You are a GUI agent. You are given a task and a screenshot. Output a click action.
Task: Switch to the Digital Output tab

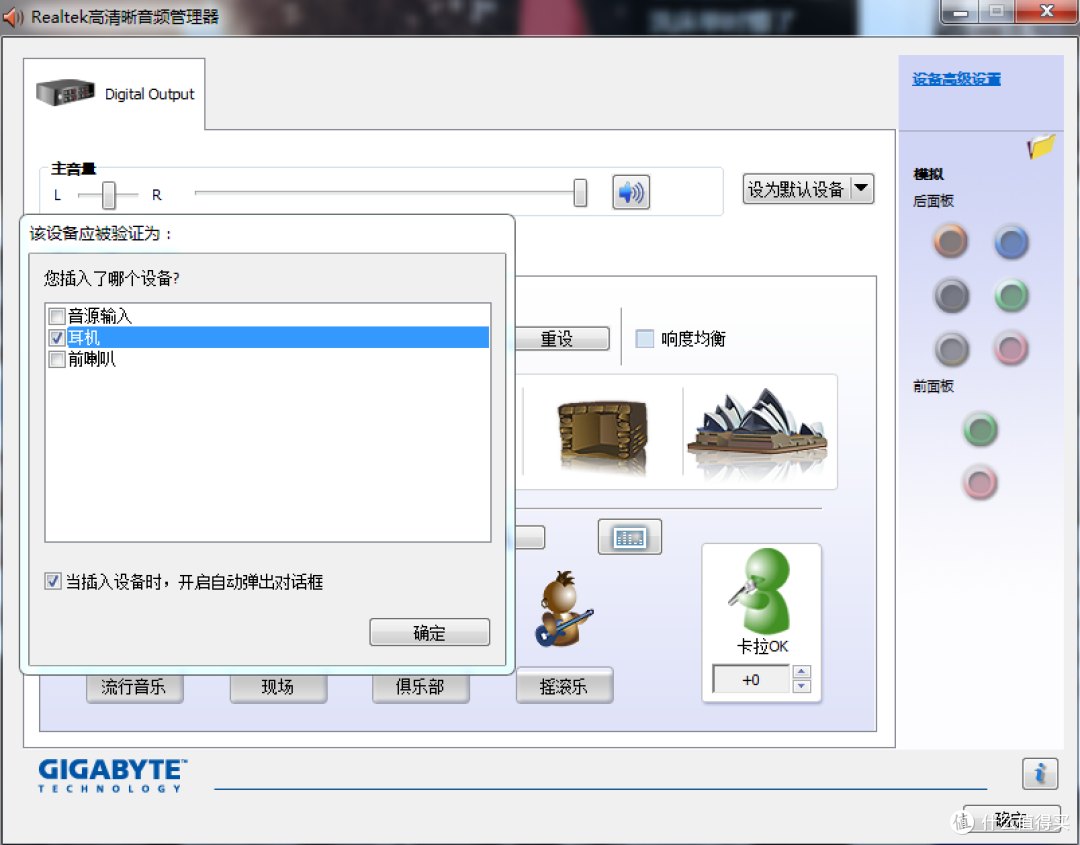point(114,94)
